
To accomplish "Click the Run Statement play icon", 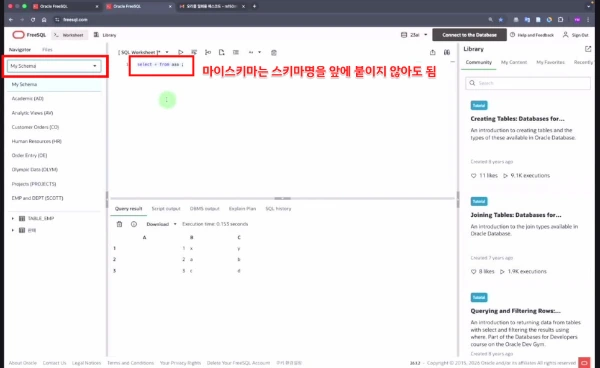I will (x=181, y=52).
